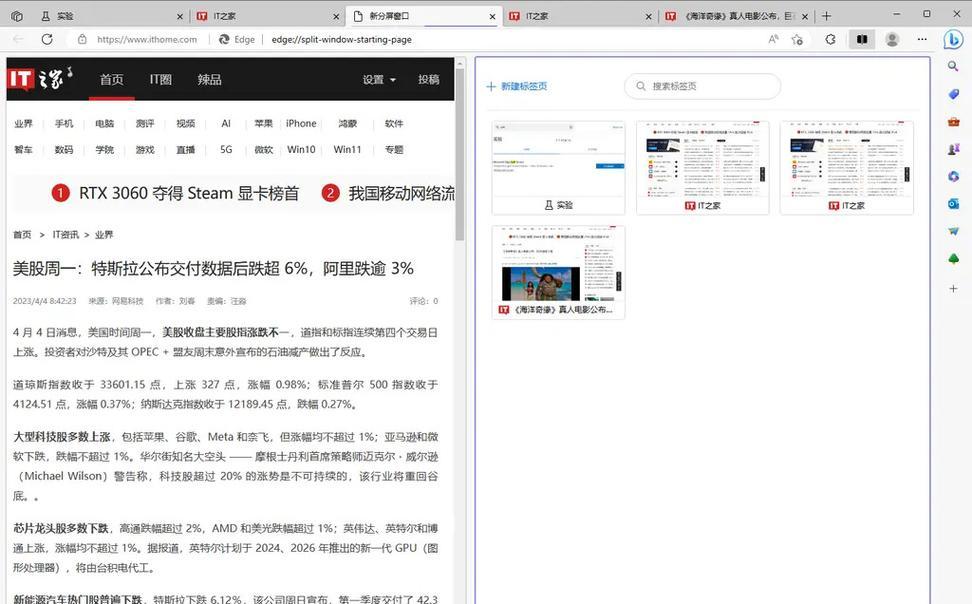This screenshot has height=604, width=972.
Task: Open the 鸿蒙 category
Action: [x=348, y=123]
